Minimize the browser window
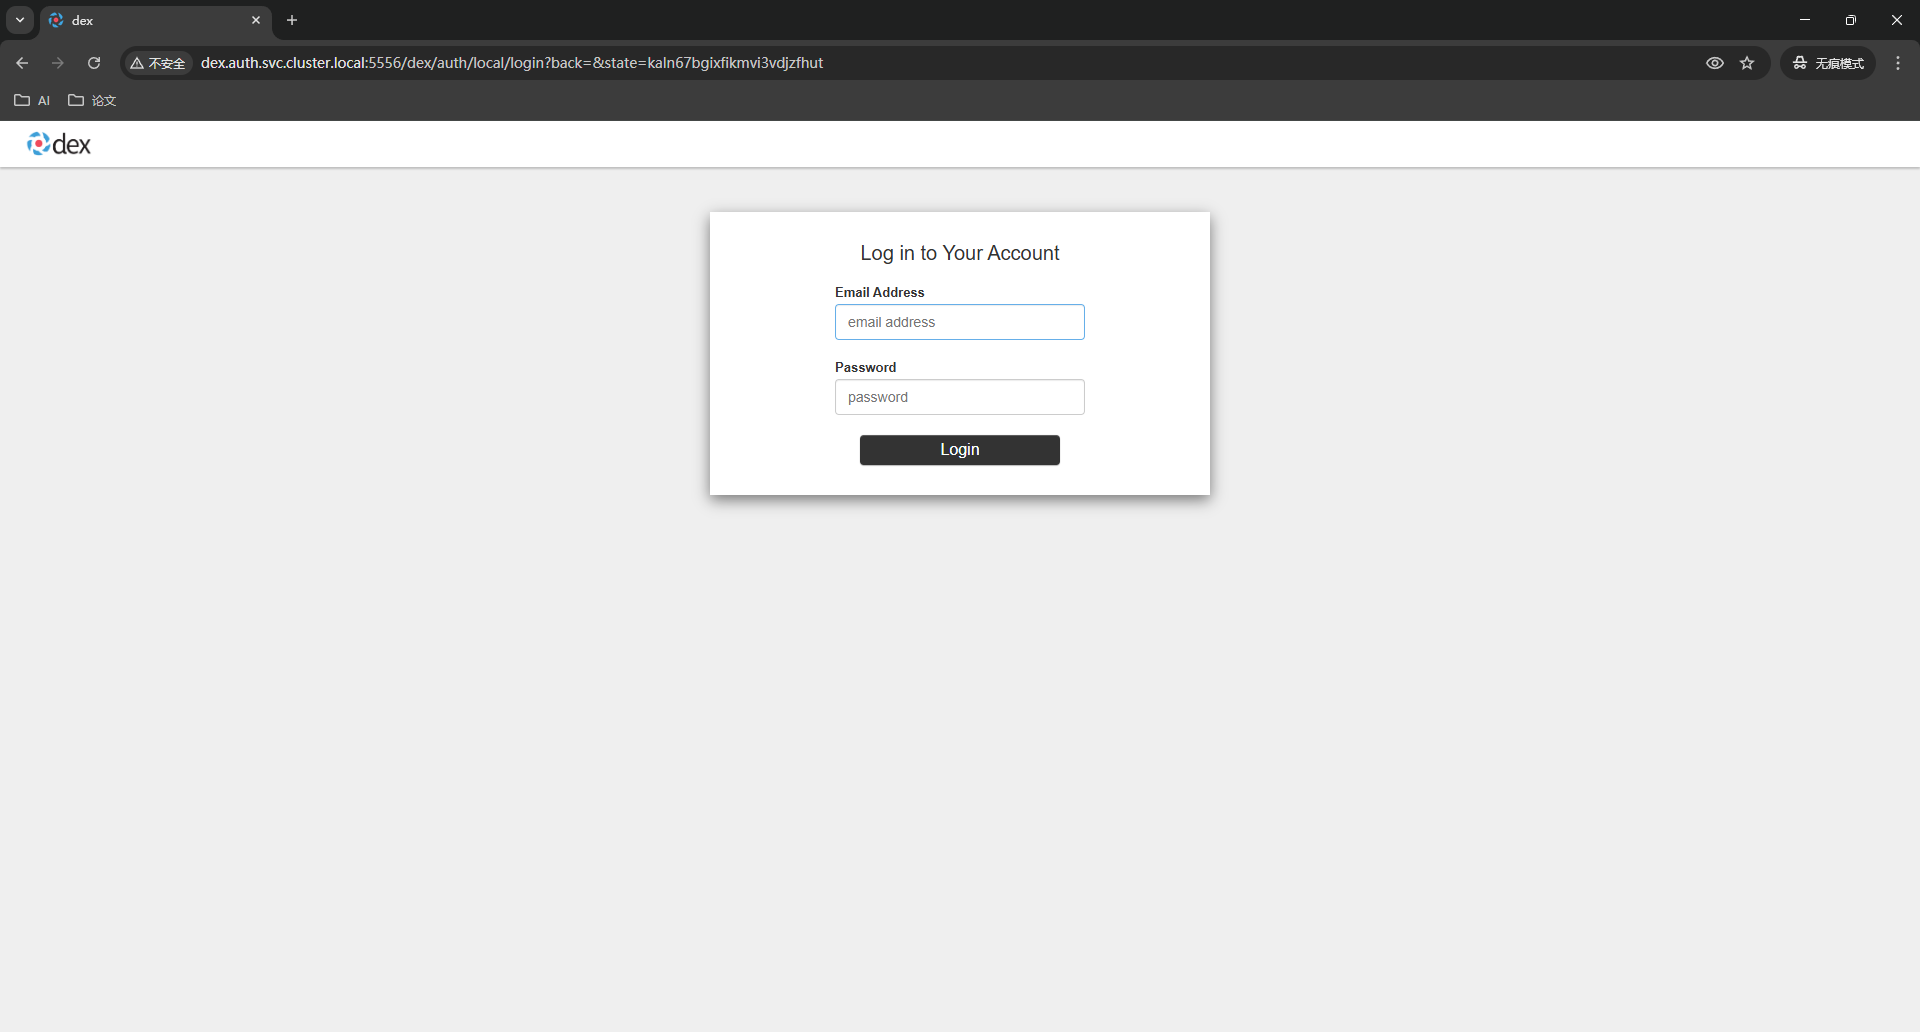The image size is (1920, 1032). click(1805, 20)
